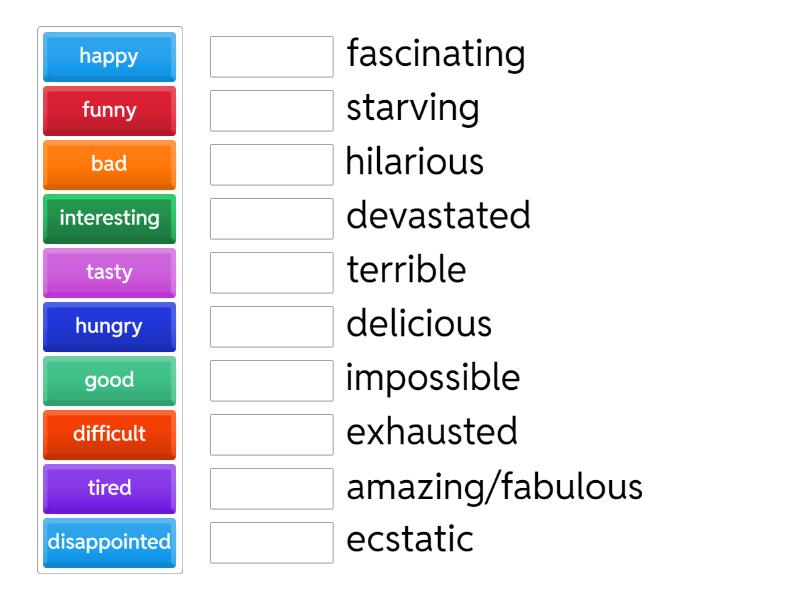Click the answer box beside delicious

point(271,326)
